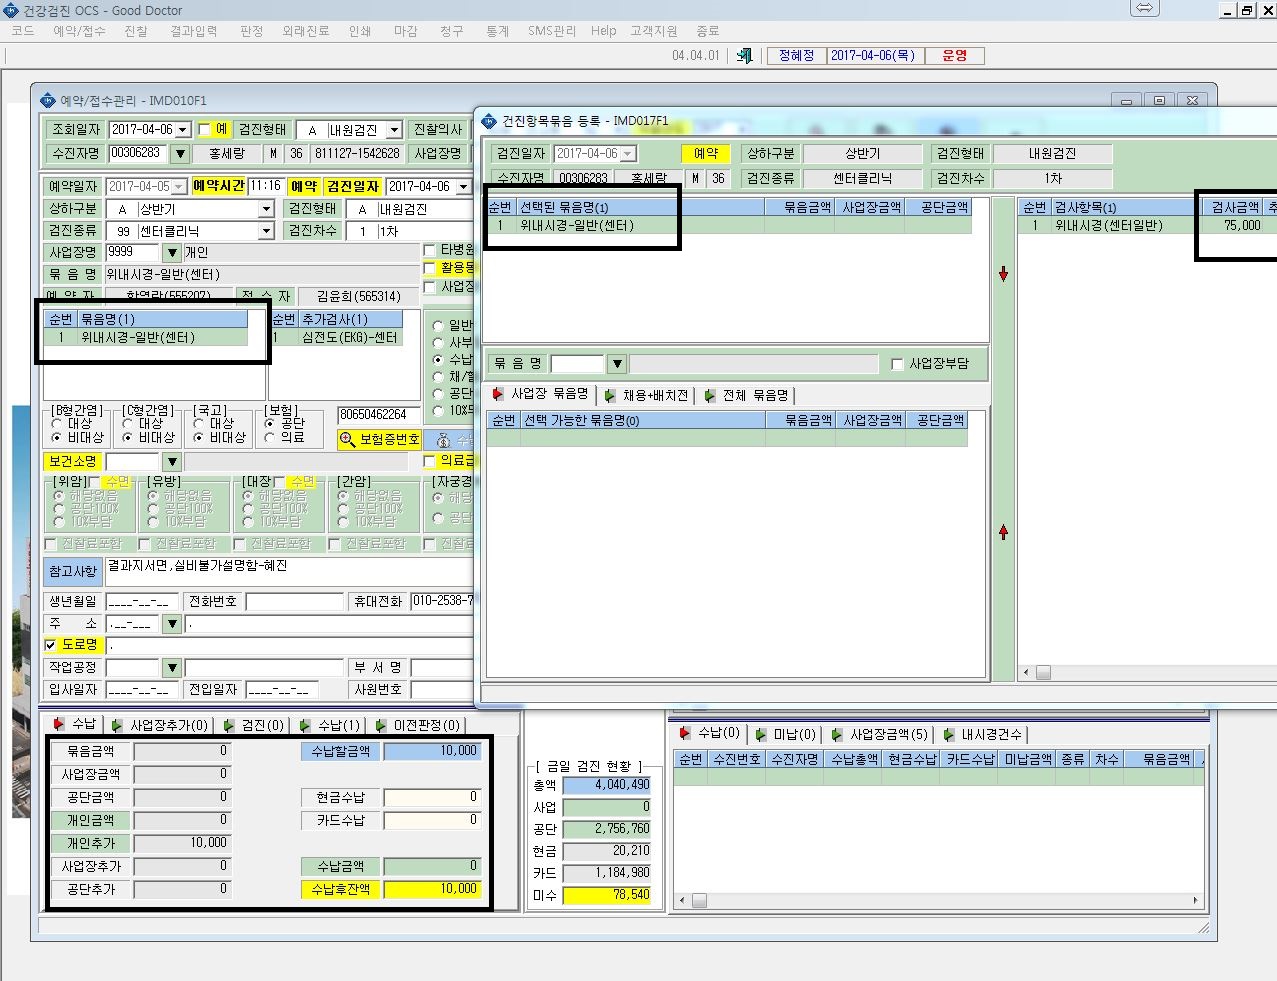The height and width of the screenshot is (981, 1277).
Task: Select 의료 radio under 보험
Action: pyautogui.click(x=269, y=437)
